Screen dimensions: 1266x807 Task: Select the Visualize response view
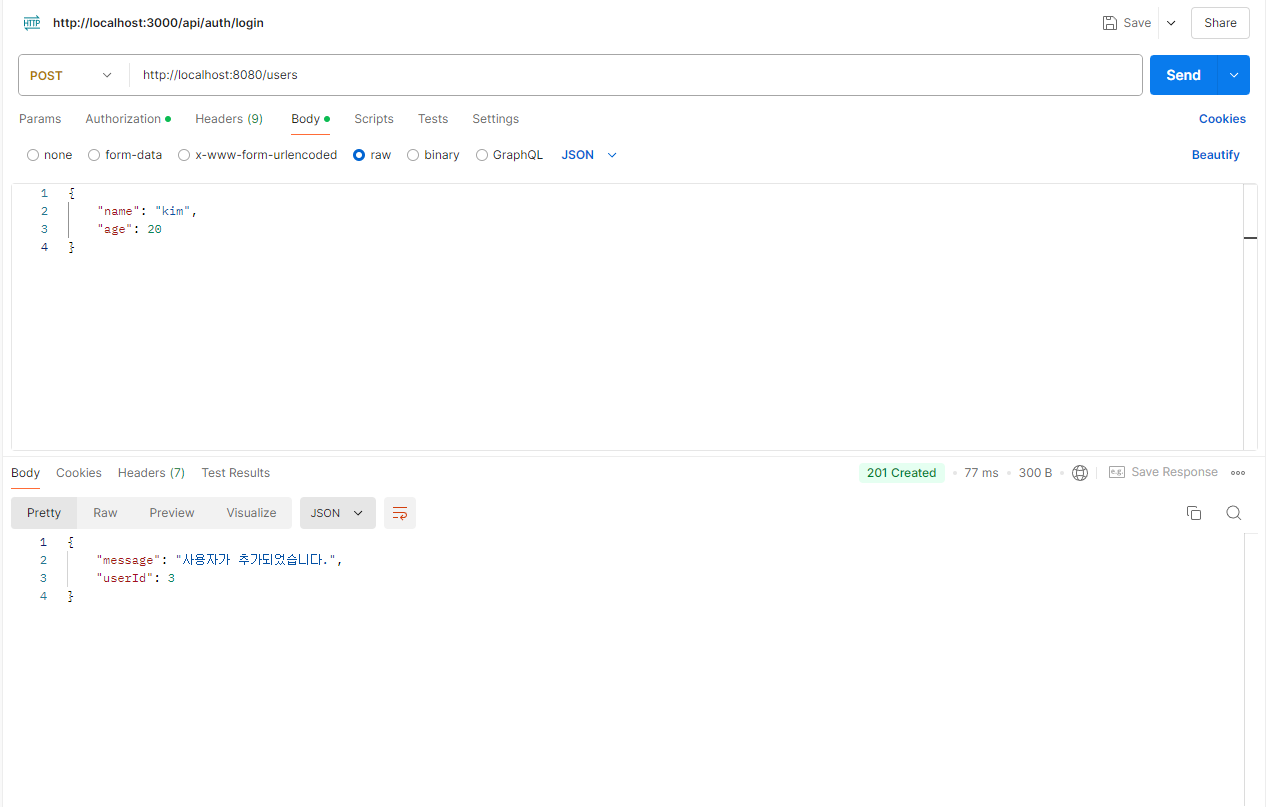pyautogui.click(x=251, y=513)
